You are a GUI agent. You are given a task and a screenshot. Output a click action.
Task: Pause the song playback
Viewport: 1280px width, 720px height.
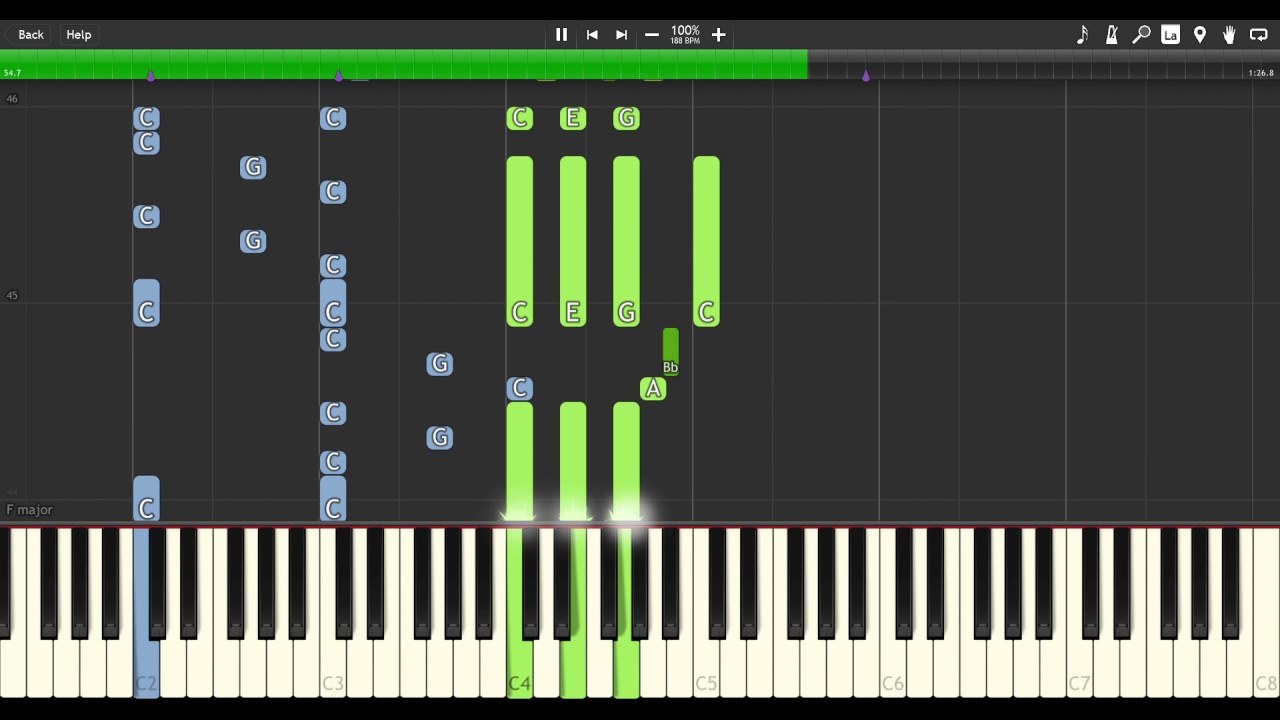[561, 35]
